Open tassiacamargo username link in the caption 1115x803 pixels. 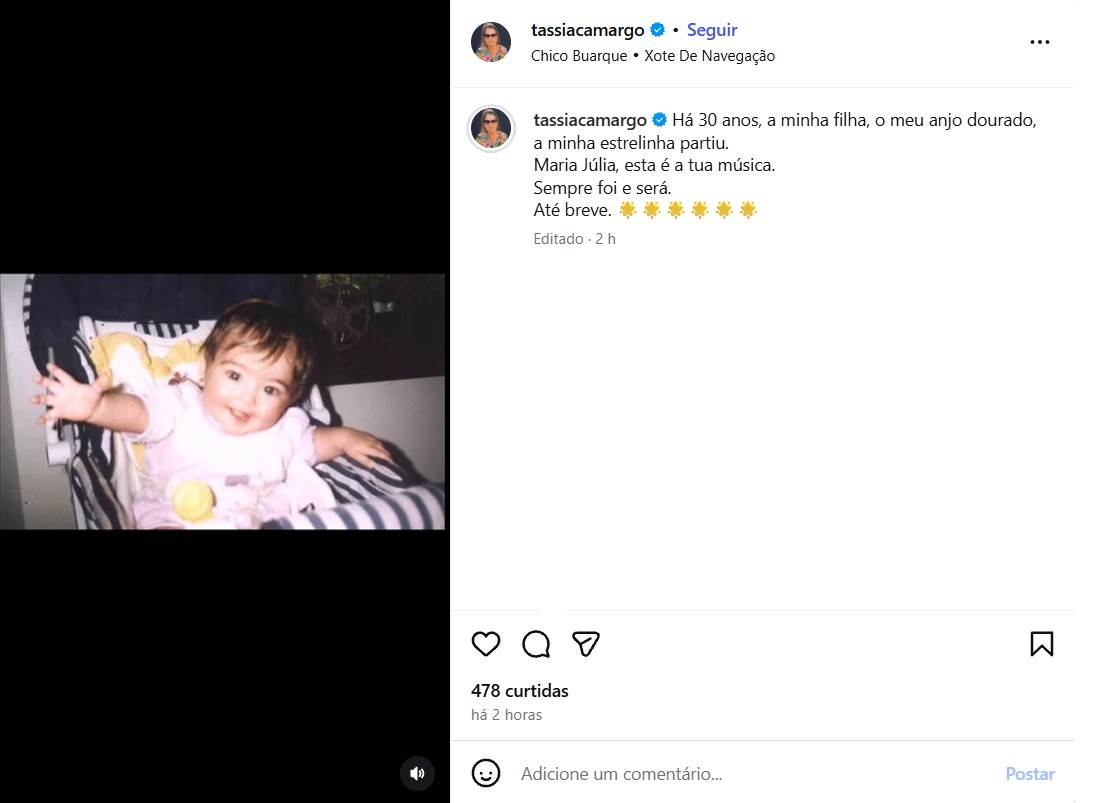click(590, 120)
